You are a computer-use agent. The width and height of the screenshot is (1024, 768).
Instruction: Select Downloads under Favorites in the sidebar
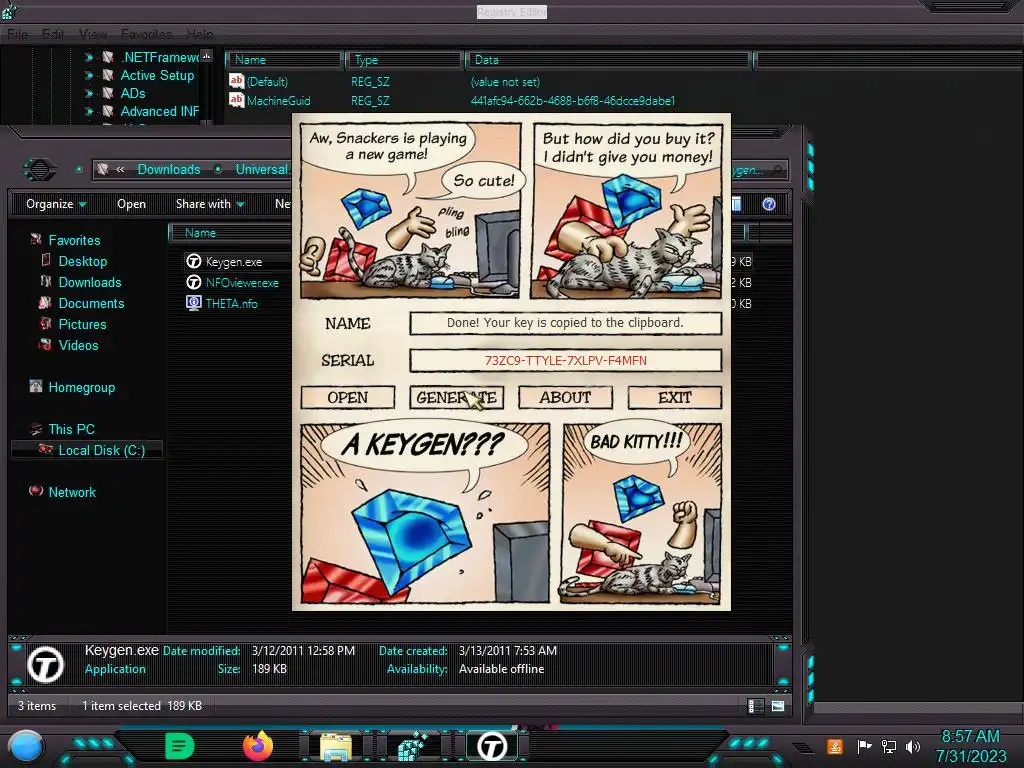click(x=90, y=282)
